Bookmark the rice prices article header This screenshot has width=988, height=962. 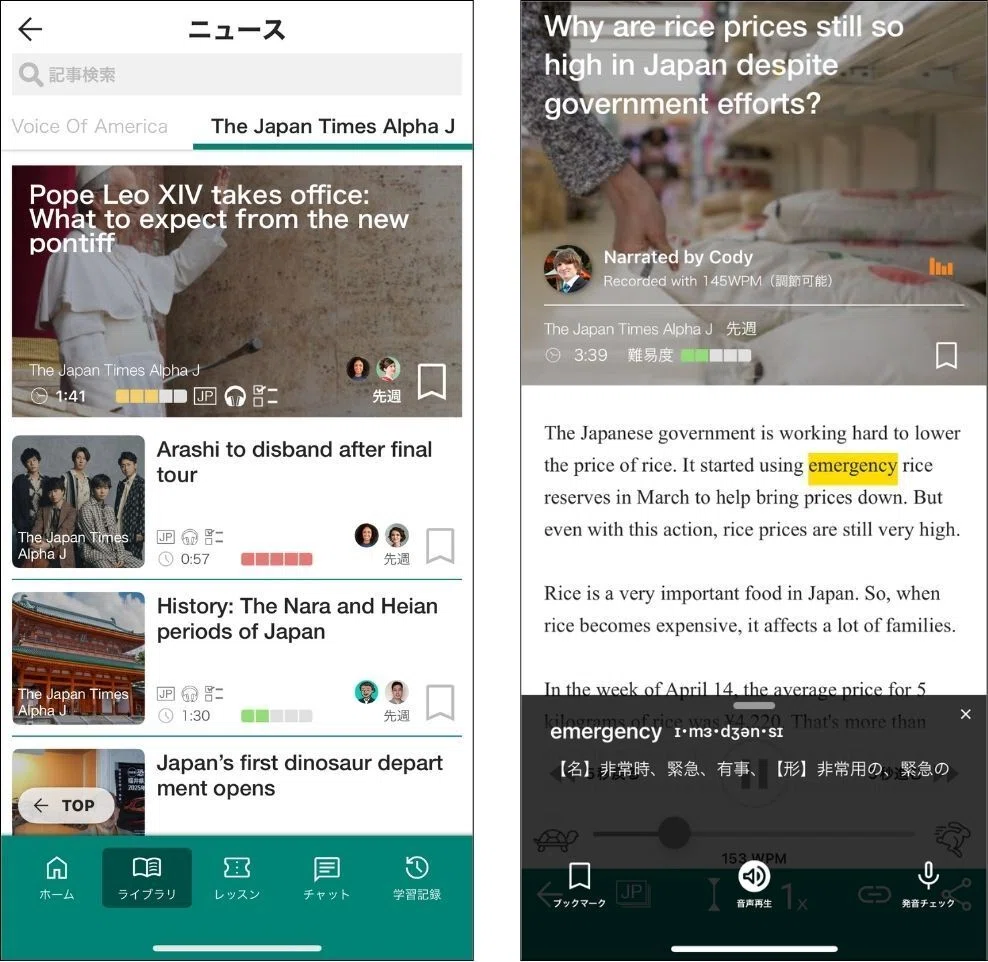946,355
